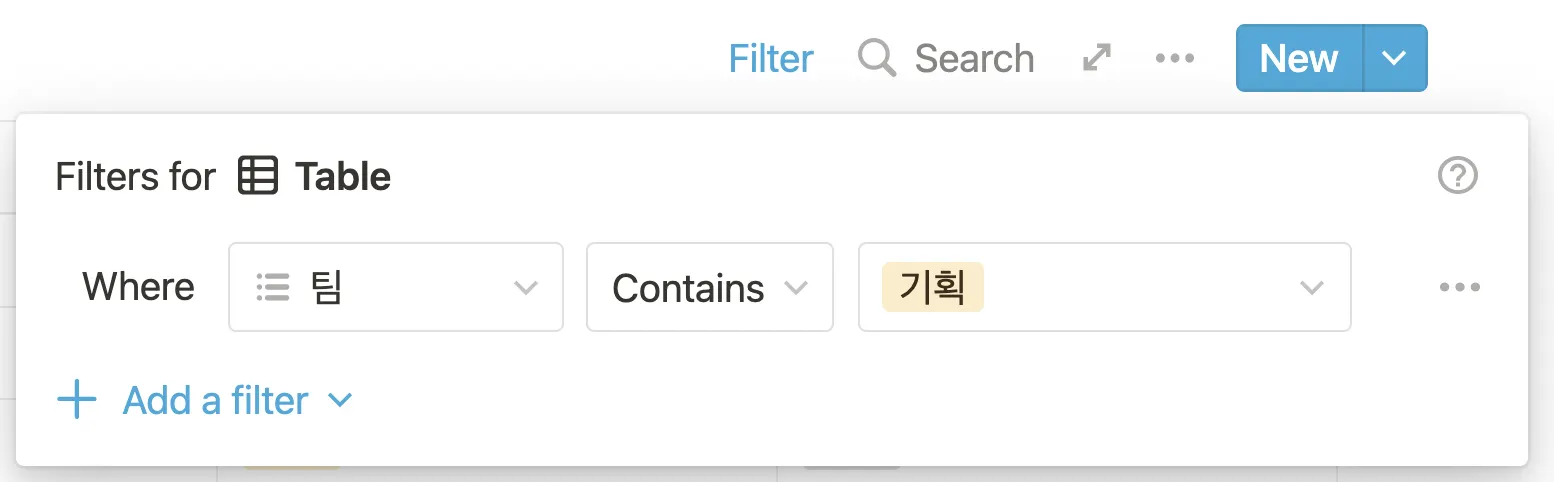Click the list icon in 팀 property selector
This screenshot has height=482, width=1554.
click(x=273, y=288)
